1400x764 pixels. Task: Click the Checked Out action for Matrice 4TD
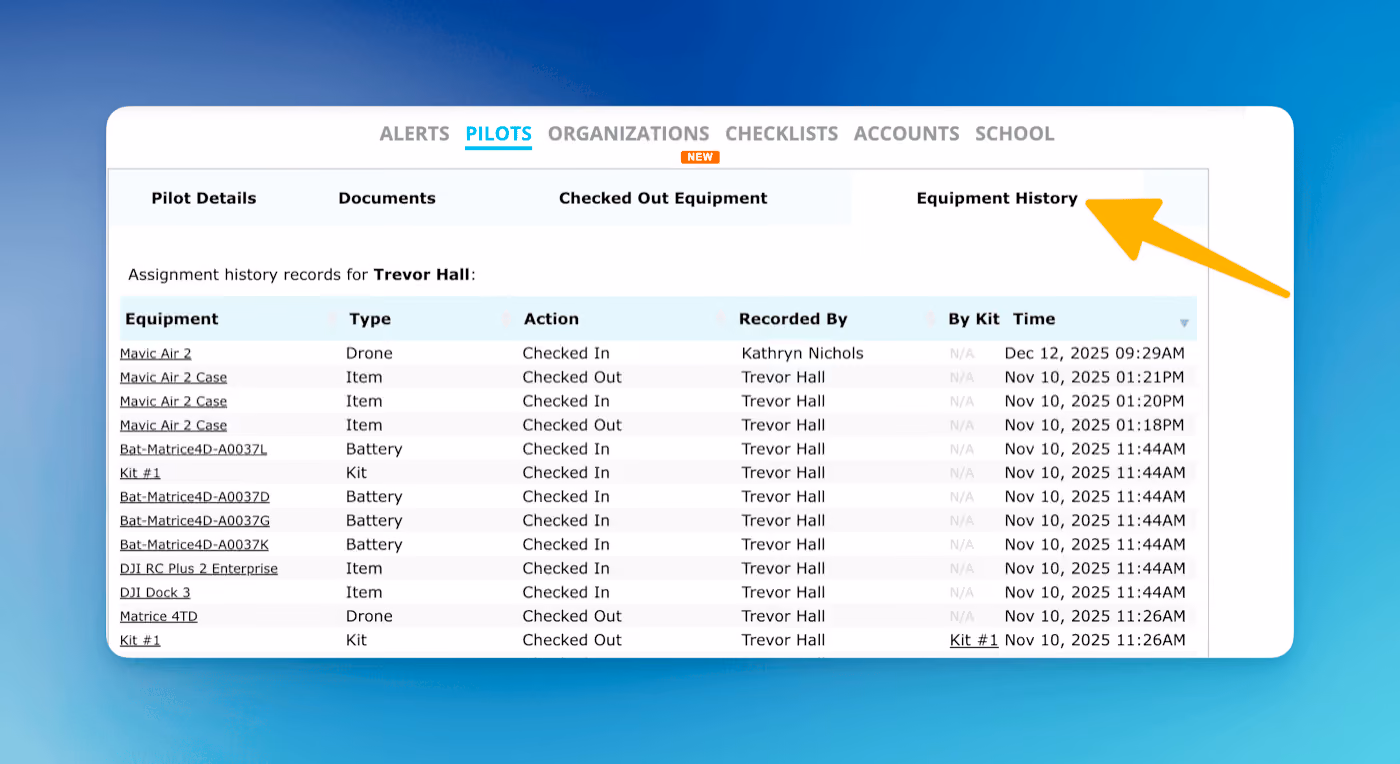pyautogui.click(x=571, y=616)
